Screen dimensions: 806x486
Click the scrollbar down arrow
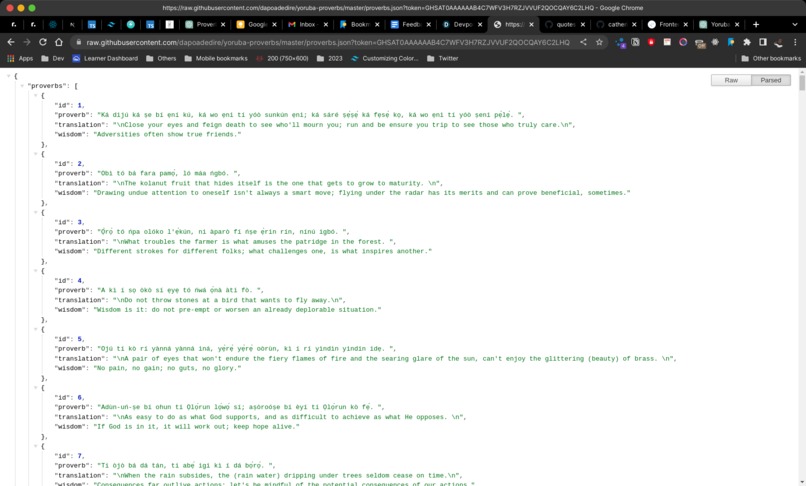[x=802, y=482]
